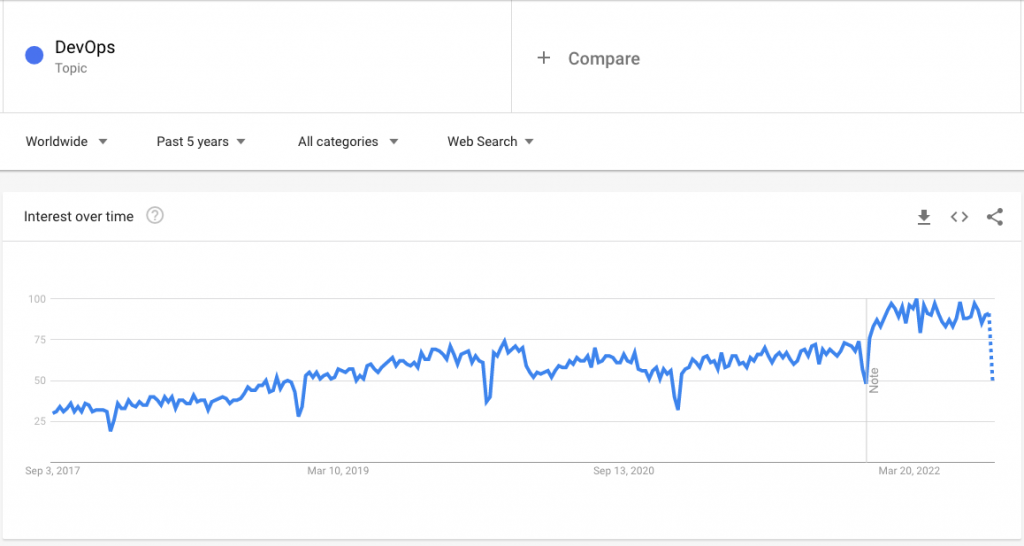Click the Note marker on the chart
Image resolution: width=1024 pixels, height=546 pixels.
[x=874, y=380]
